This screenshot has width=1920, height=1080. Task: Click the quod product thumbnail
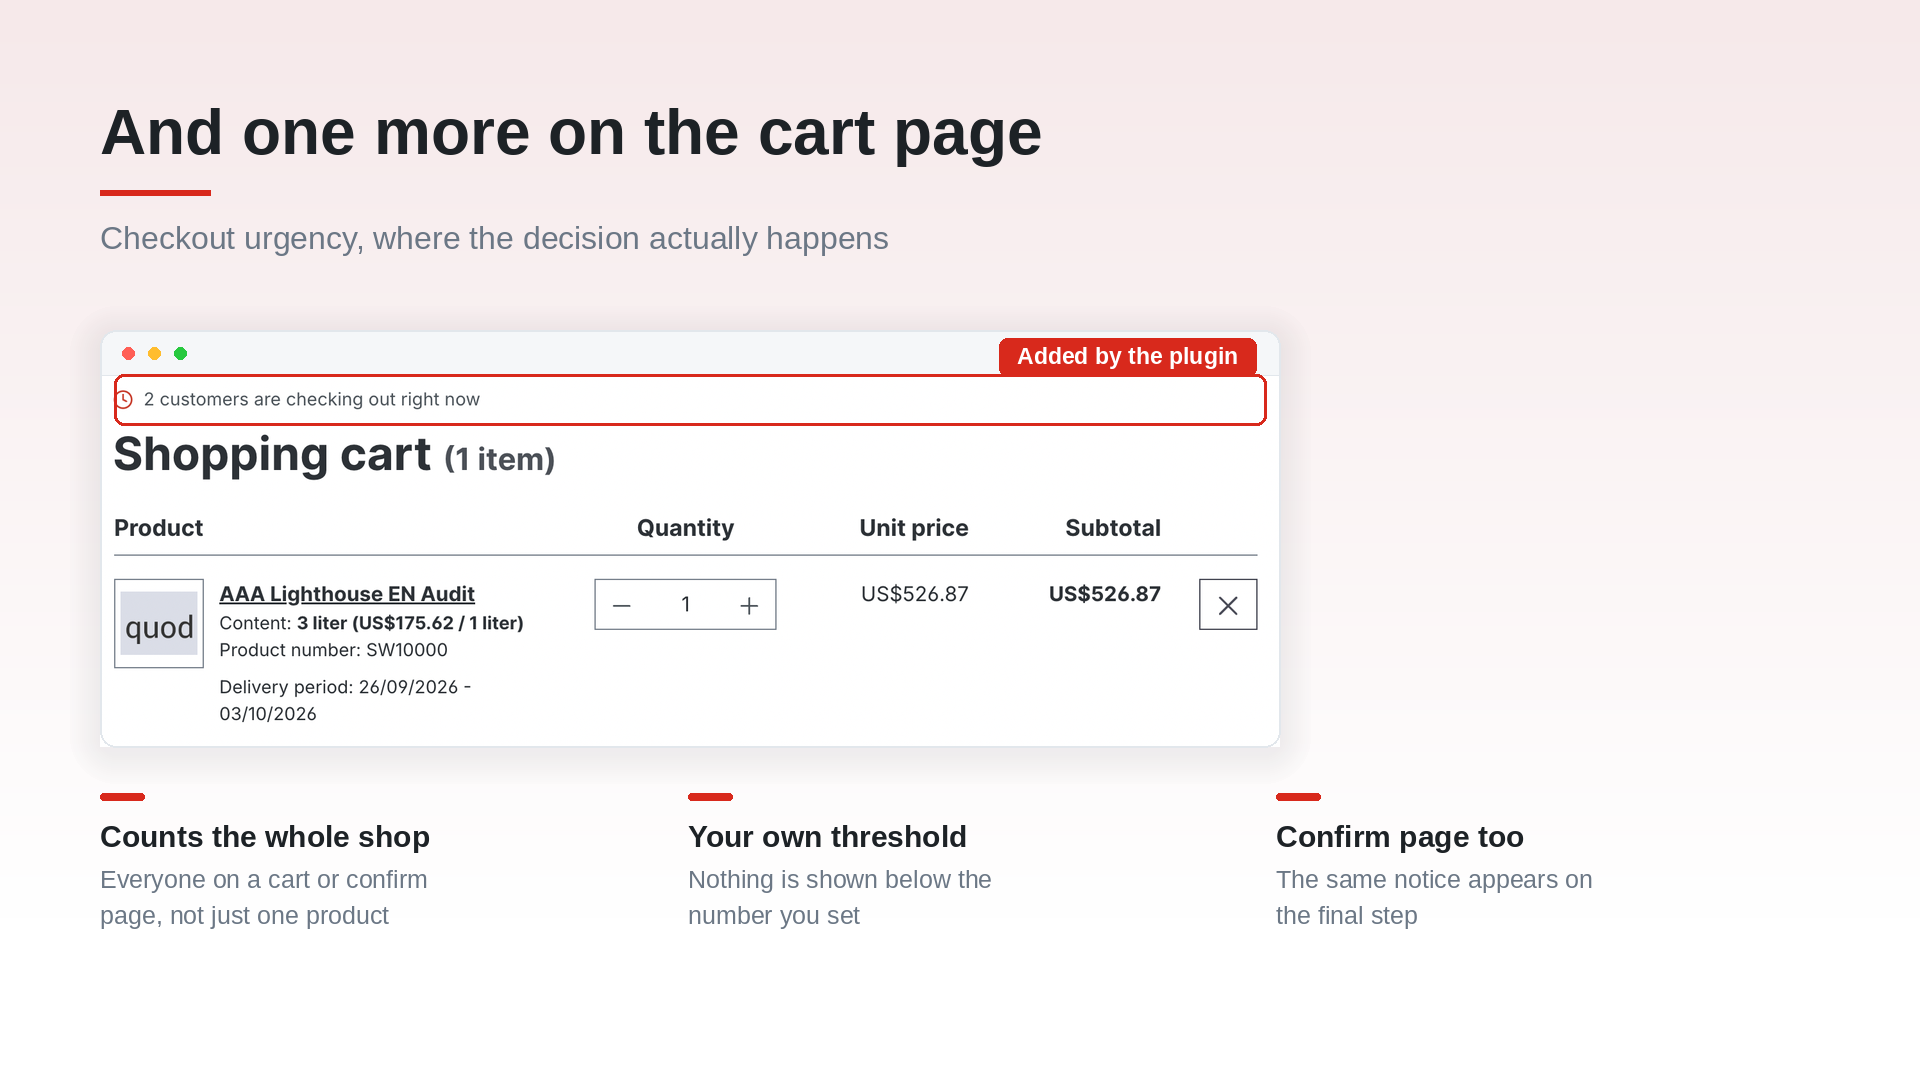pos(159,623)
